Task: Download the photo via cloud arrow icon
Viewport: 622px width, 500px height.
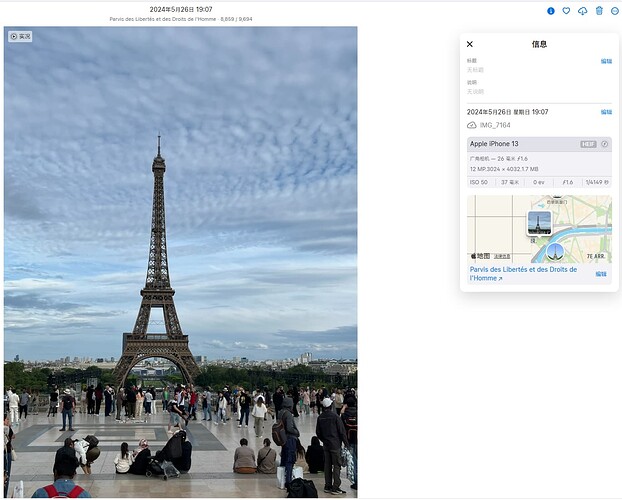Action: pyautogui.click(x=582, y=11)
